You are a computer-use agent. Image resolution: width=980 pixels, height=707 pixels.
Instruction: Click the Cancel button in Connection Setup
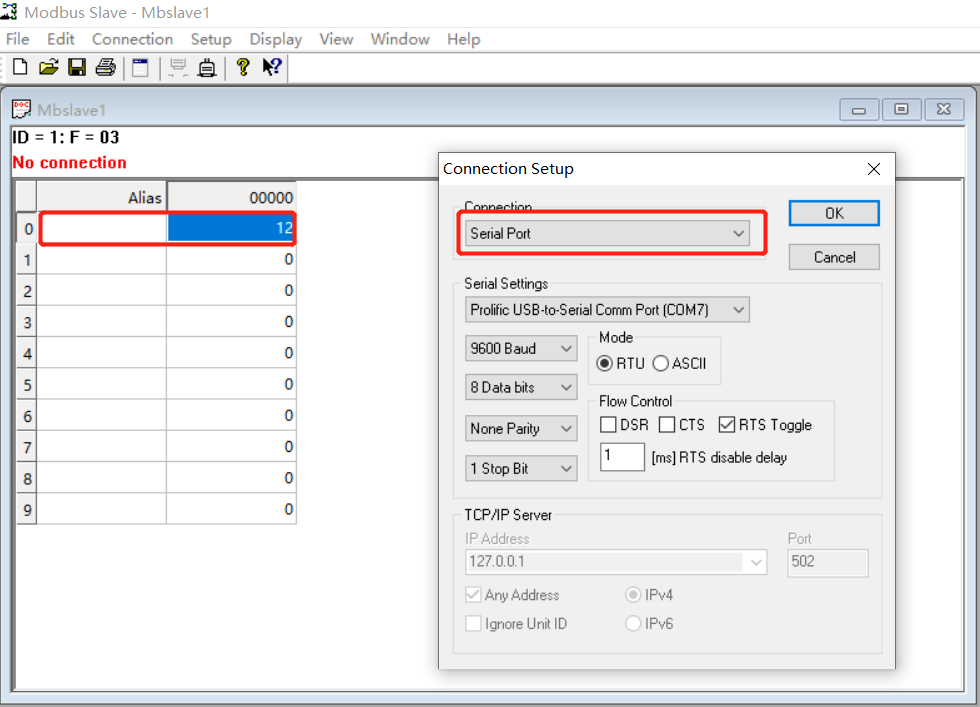tap(833, 257)
